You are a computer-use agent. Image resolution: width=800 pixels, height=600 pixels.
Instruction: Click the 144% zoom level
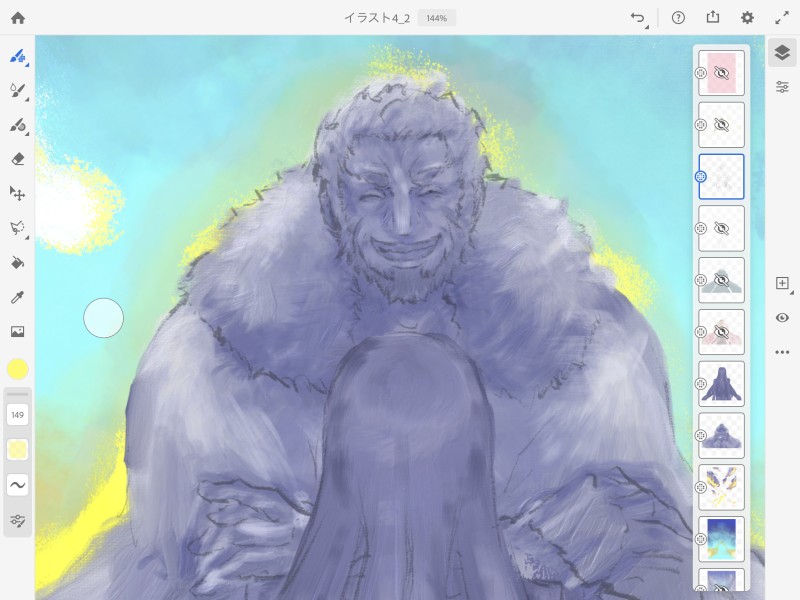click(437, 18)
